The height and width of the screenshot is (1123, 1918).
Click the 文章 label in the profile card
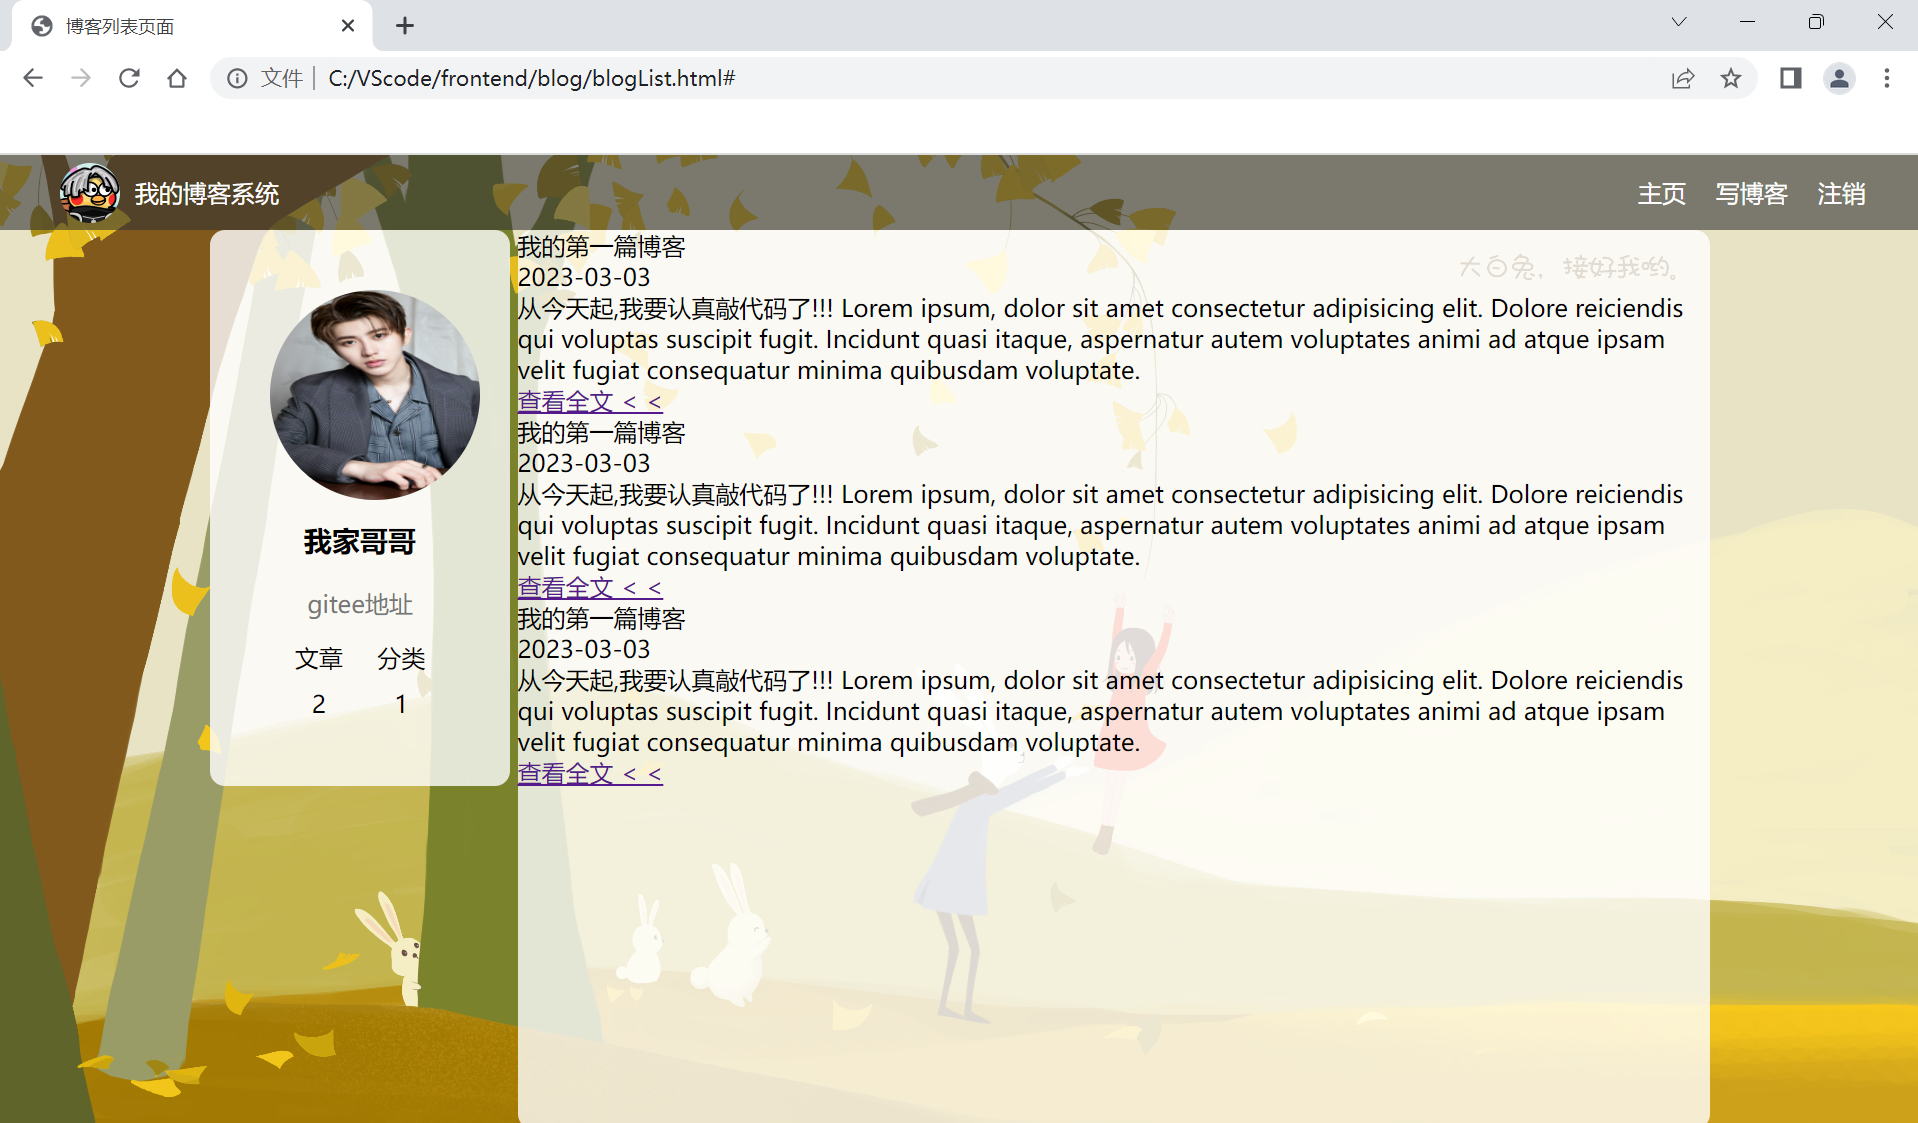[x=319, y=659]
